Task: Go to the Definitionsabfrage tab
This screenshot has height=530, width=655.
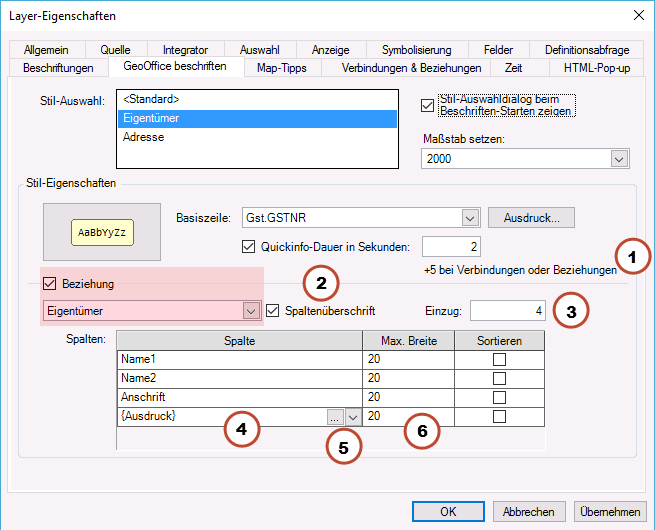Action: [x=587, y=50]
